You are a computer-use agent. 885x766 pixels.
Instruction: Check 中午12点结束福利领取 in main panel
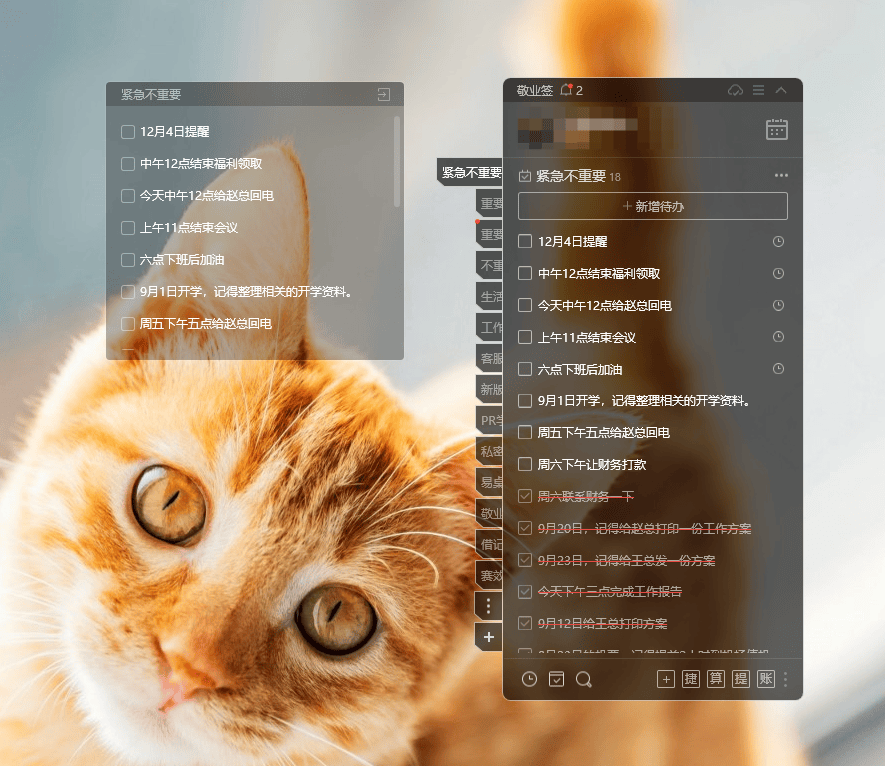coord(525,274)
